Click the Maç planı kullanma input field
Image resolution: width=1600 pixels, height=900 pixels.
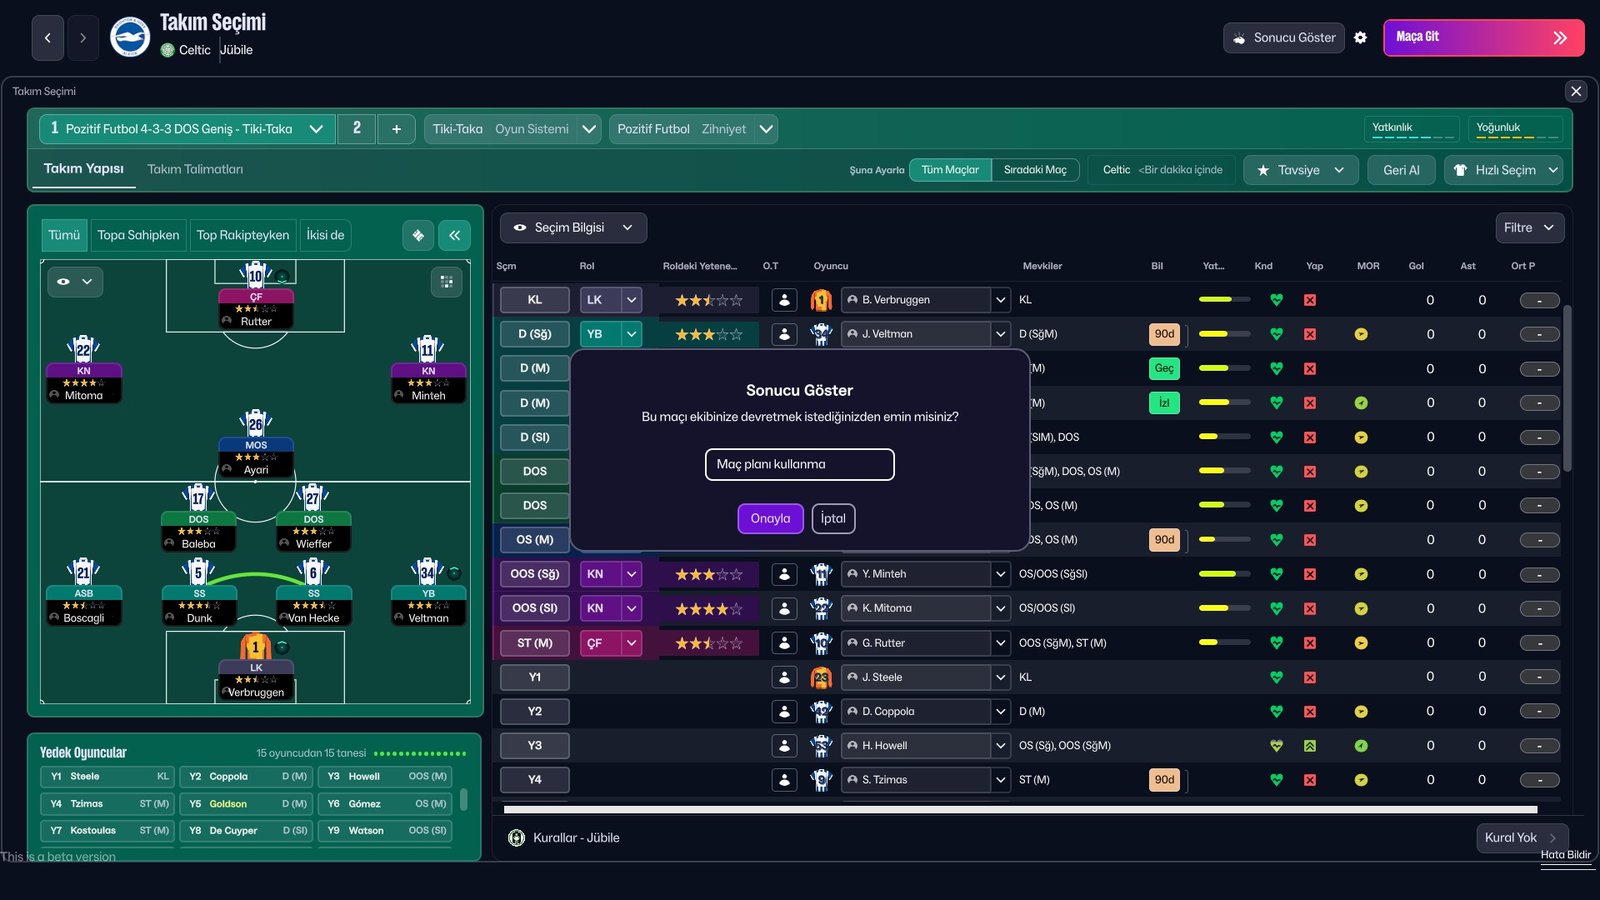(x=800, y=464)
